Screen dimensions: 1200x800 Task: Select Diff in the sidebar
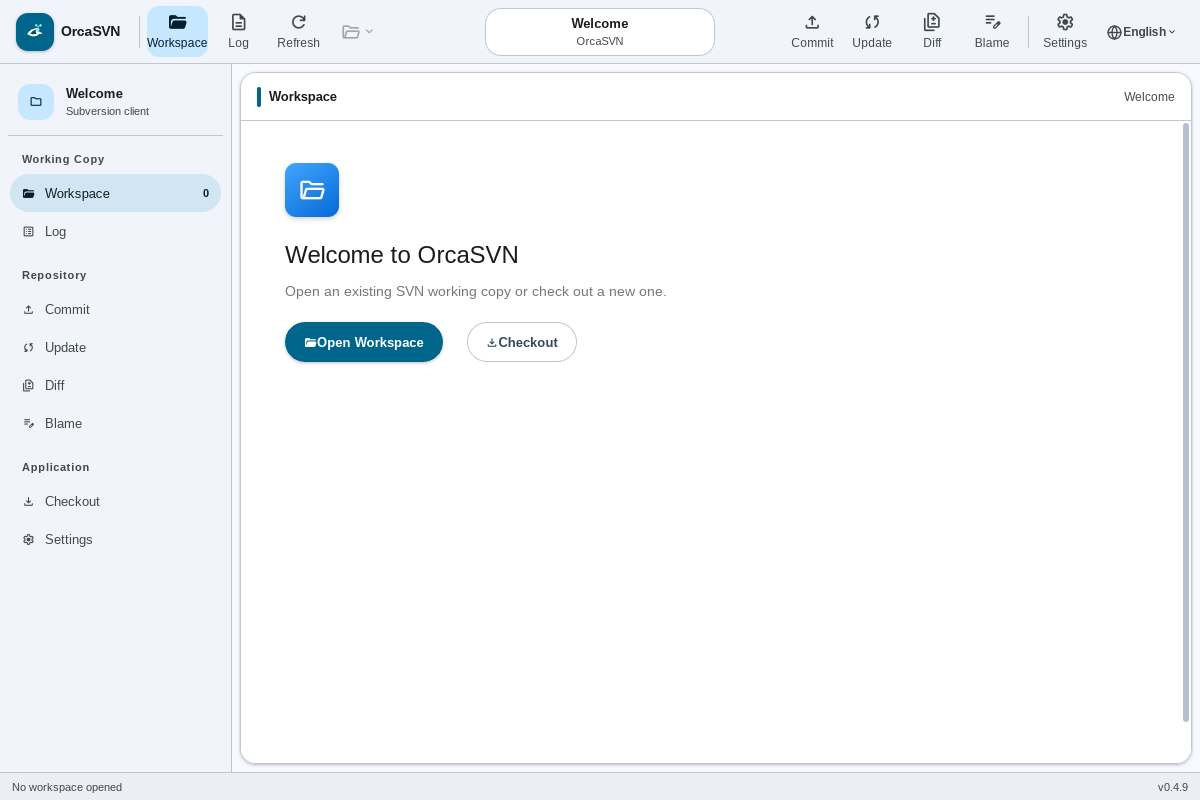click(115, 385)
